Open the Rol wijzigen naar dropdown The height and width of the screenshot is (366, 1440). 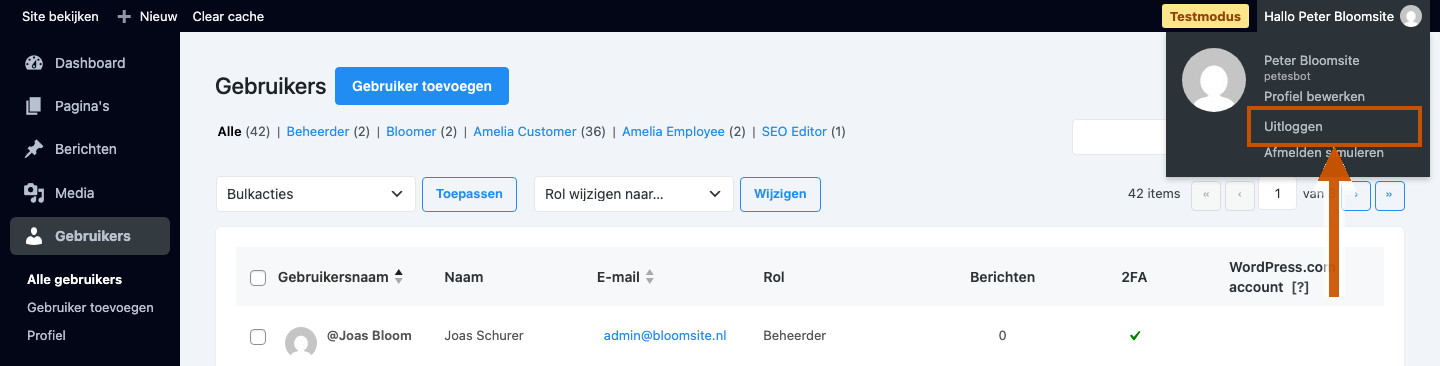point(634,194)
